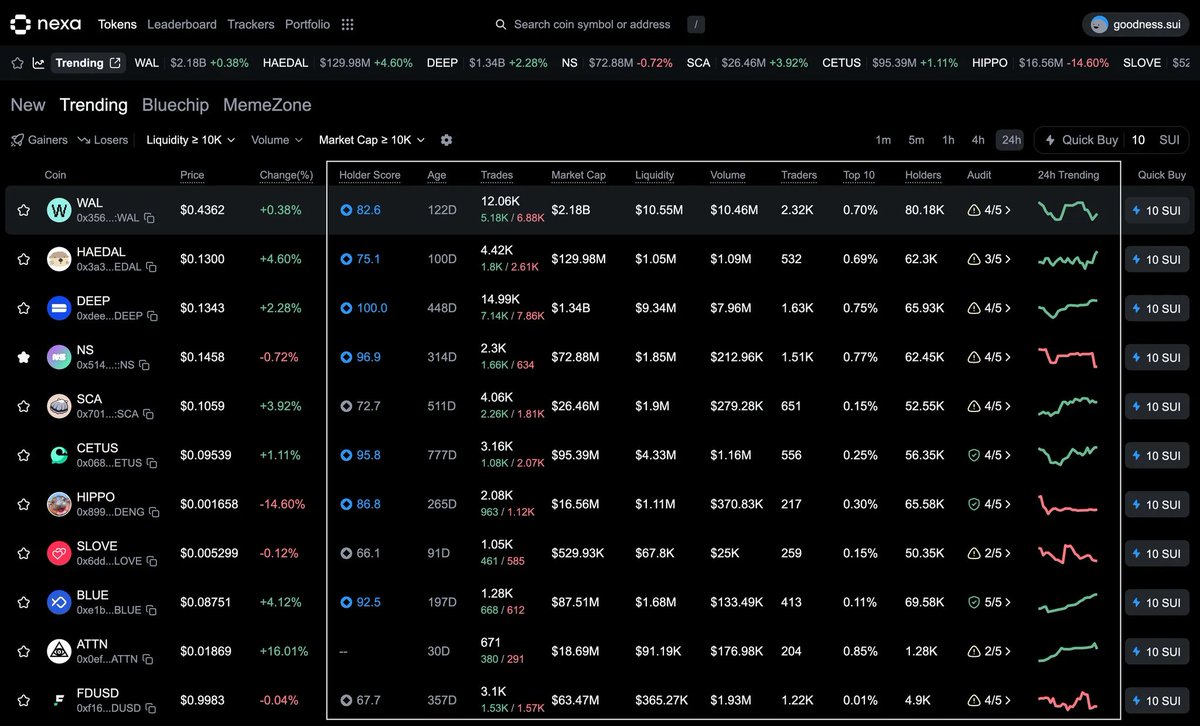Click the search magnifier icon
The height and width of the screenshot is (726, 1200).
pyautogui.click(x=501, y=24)
